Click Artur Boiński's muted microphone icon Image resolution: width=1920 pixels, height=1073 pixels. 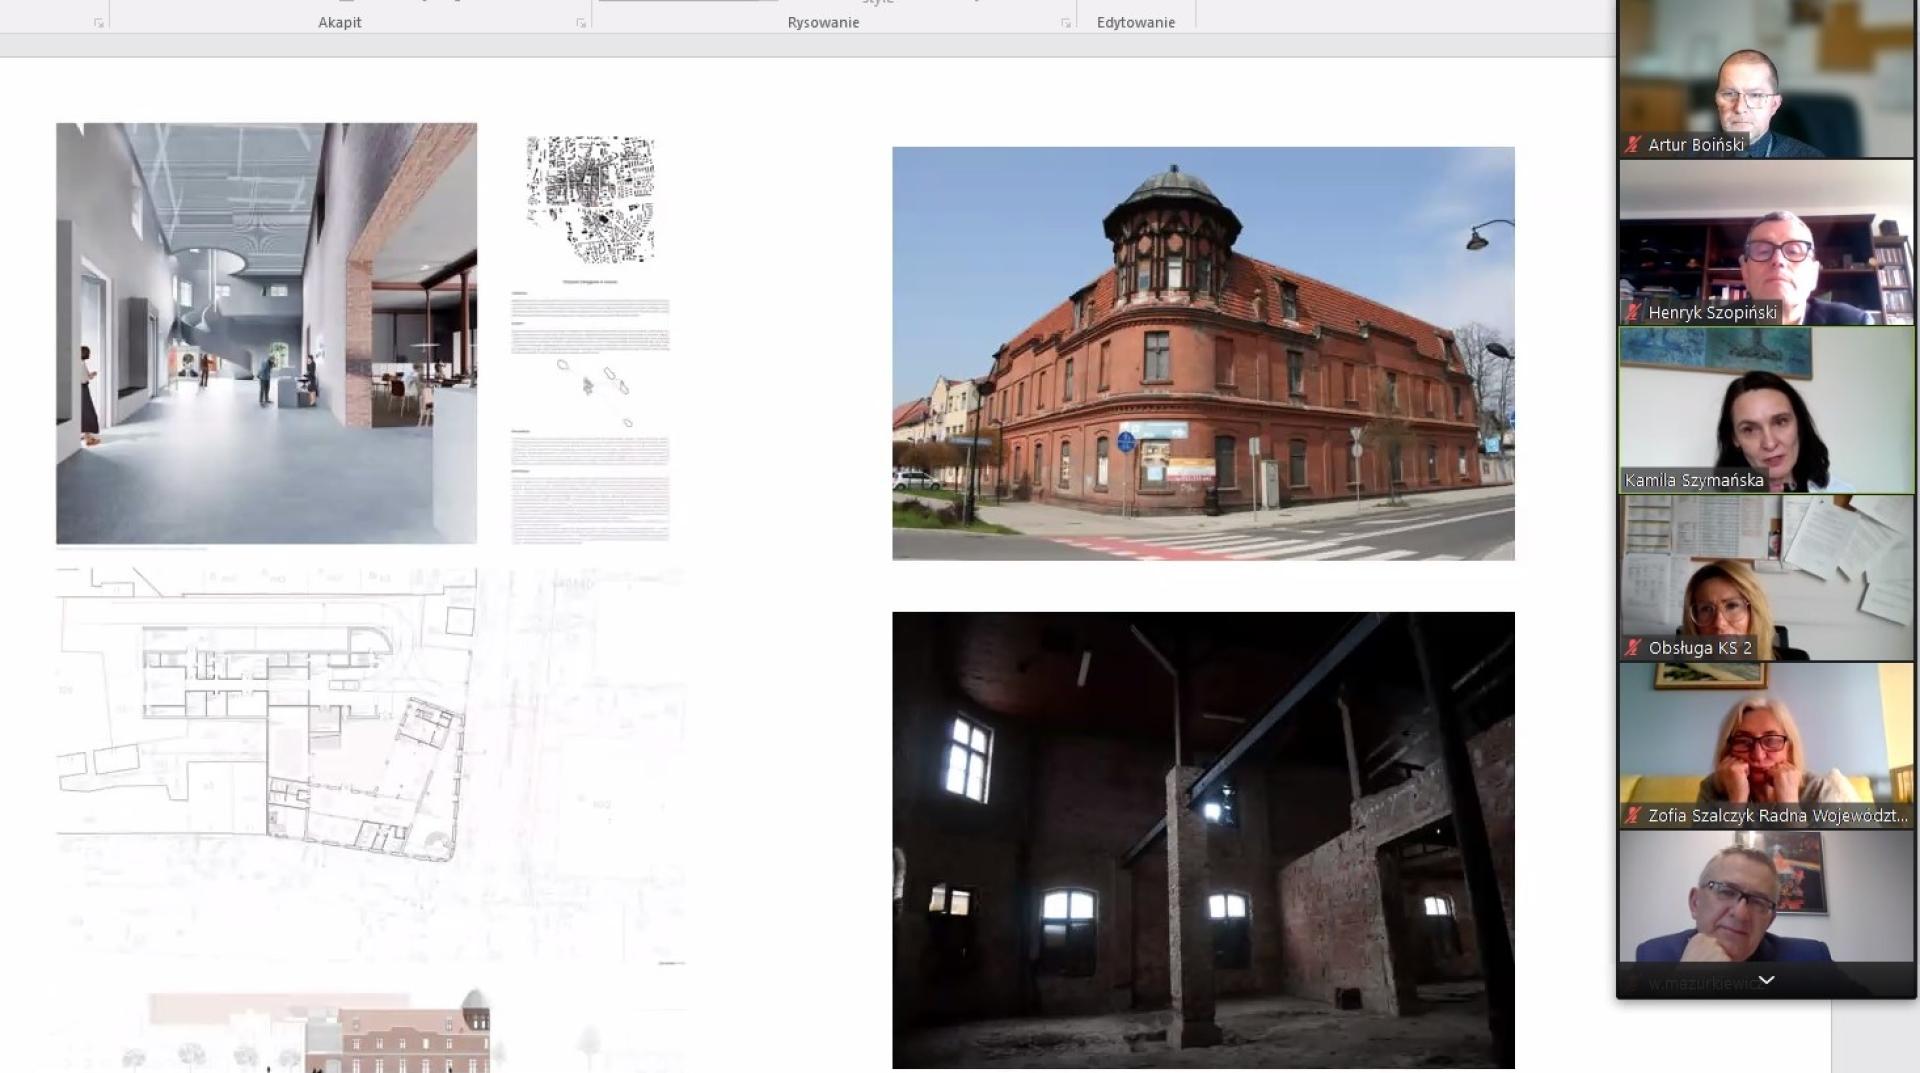point(1633,145)
